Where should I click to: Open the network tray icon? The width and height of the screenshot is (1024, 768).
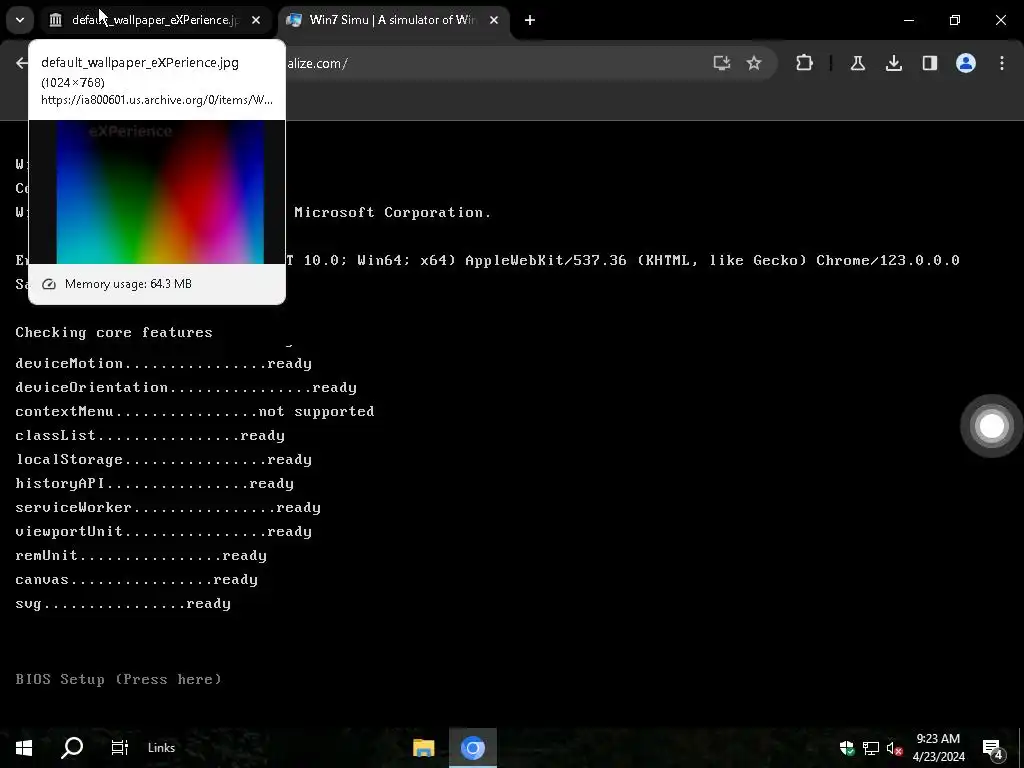871,748
